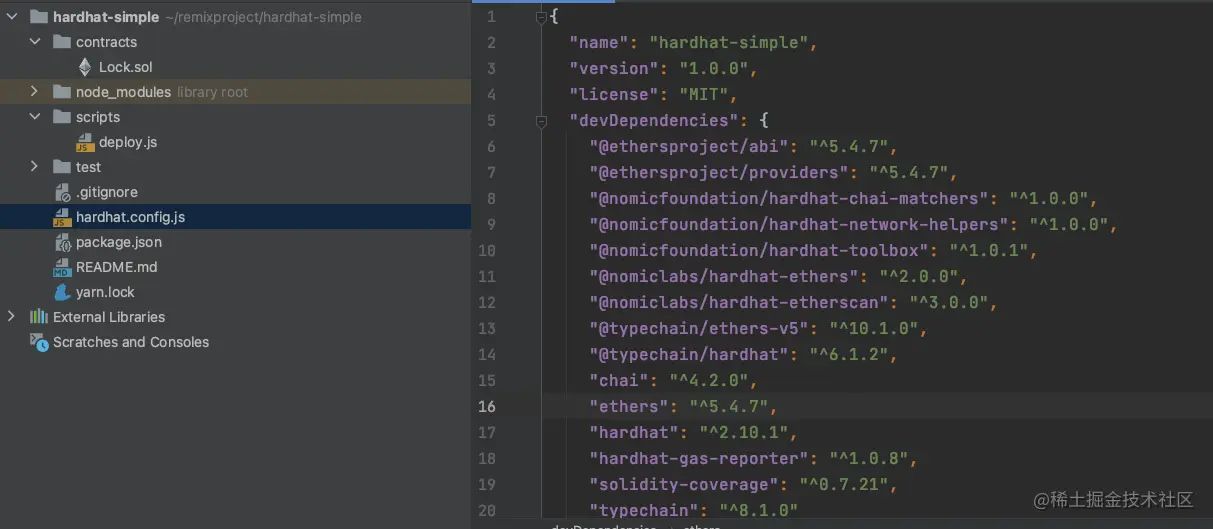Select .gitignore in the project tree
The image size is (1213, 529).
click(x=107, y=192)
